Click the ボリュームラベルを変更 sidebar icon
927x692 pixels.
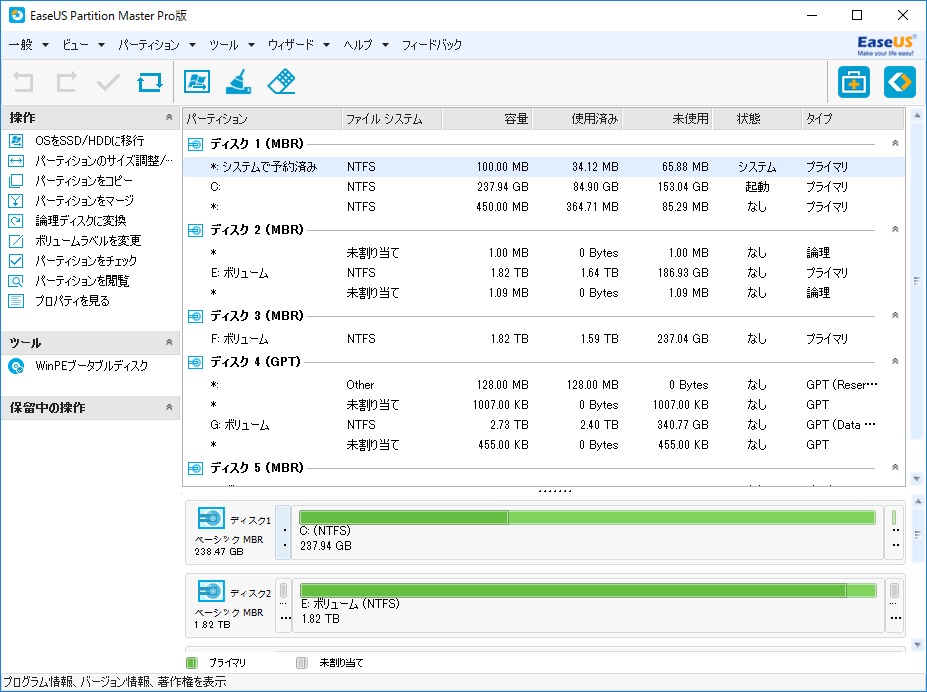(16, 241)
